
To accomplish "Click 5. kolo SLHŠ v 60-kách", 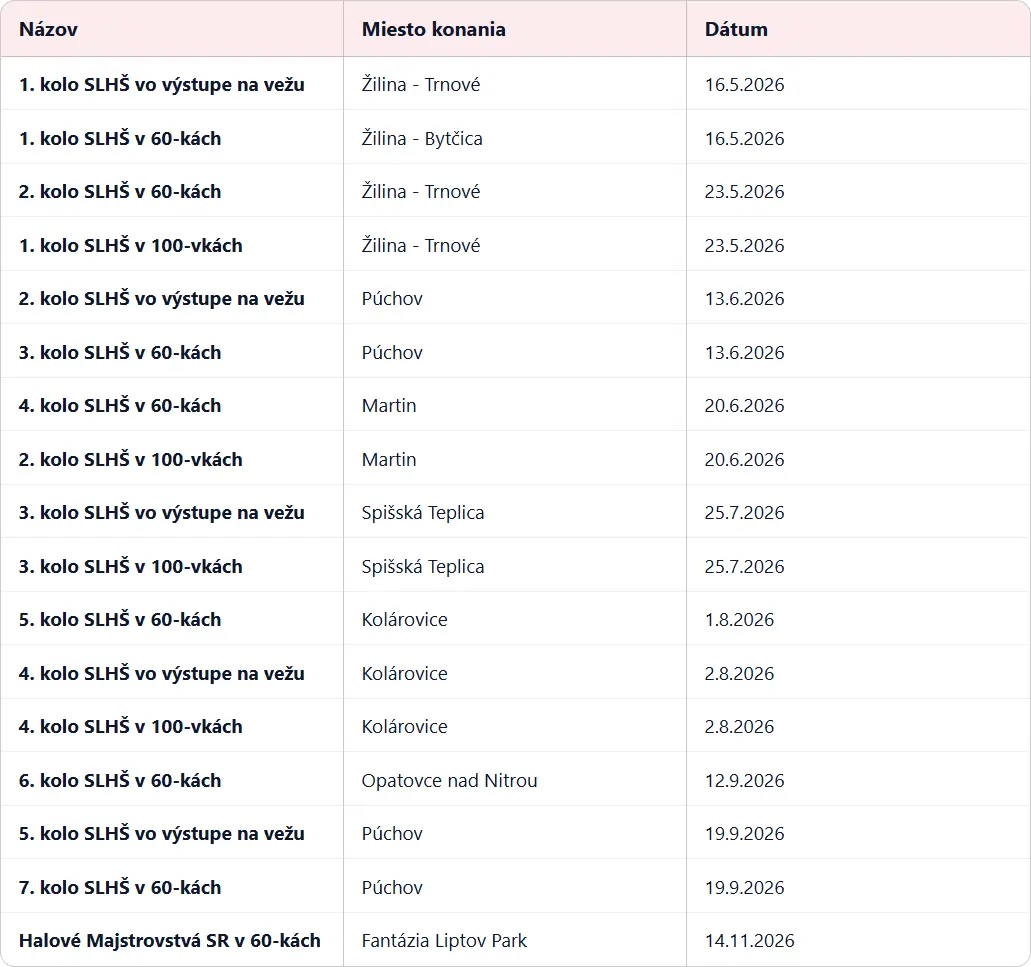I will point(120,620).
